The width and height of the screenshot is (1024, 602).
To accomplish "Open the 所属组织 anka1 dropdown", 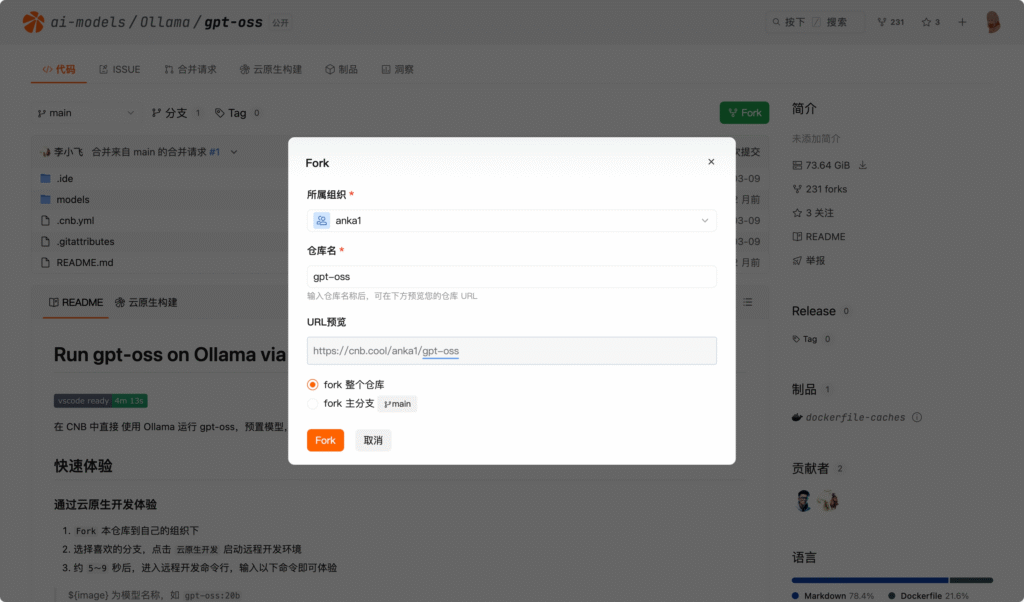I will (511, 221).
